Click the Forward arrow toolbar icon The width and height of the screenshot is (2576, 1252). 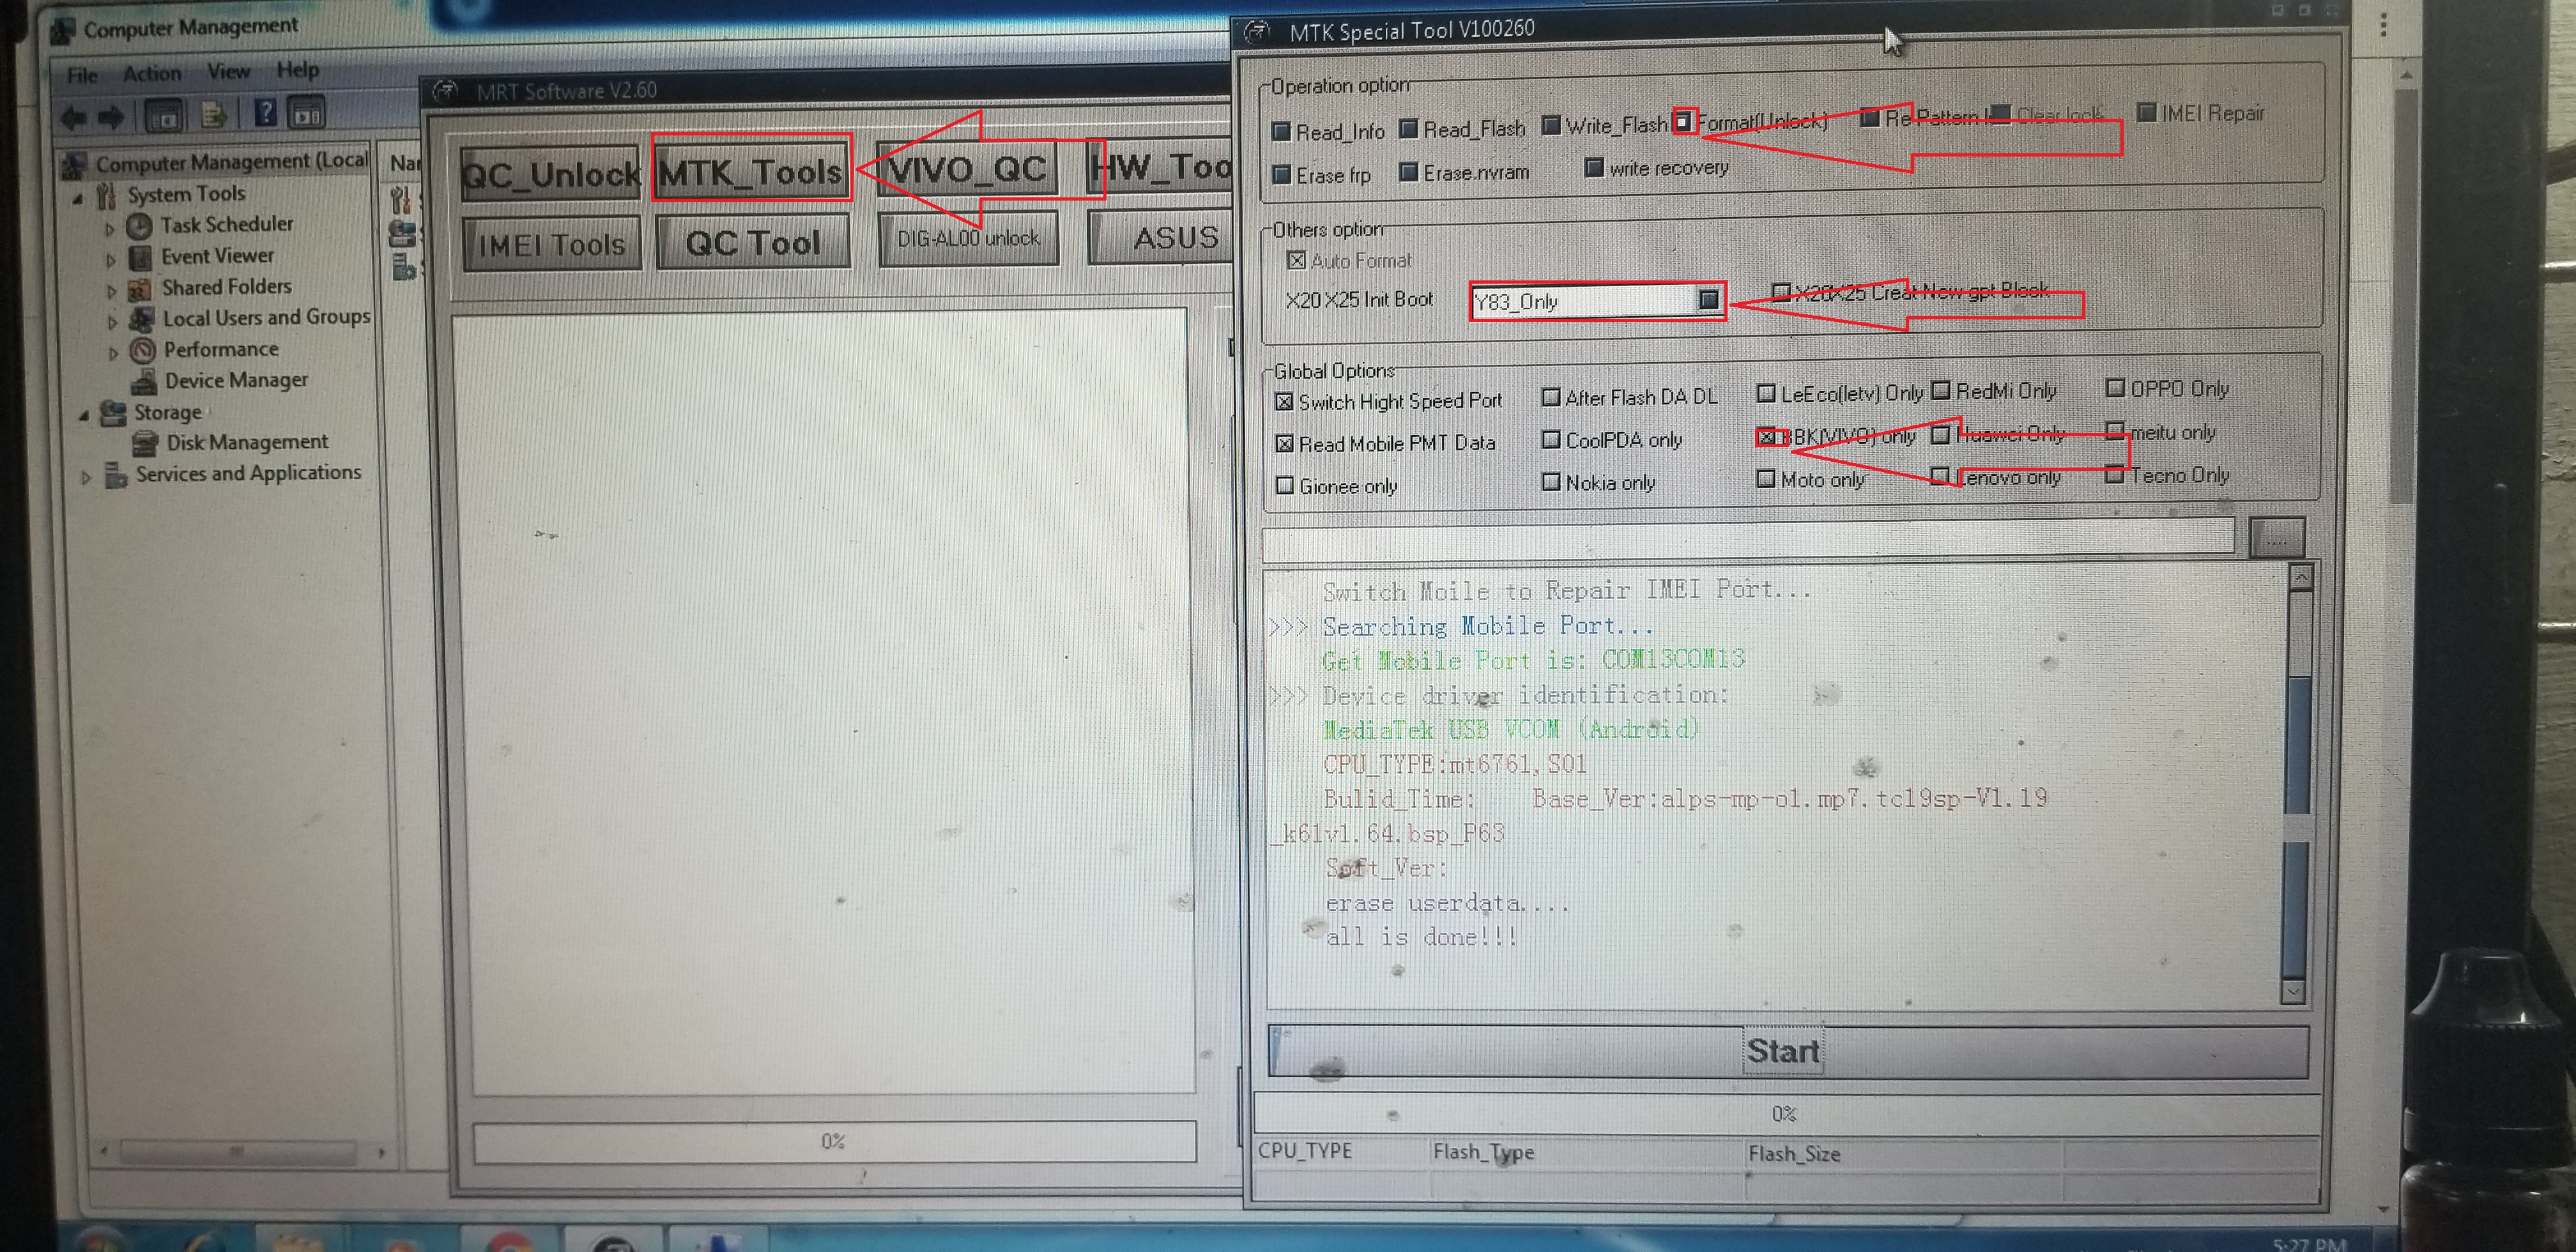tap(112, 117)
